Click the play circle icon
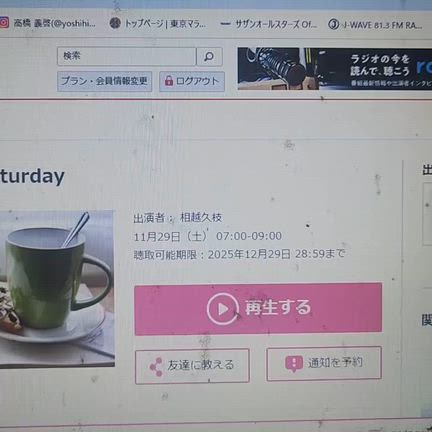Viewport: 432px width, 432px height. [222, 309]
